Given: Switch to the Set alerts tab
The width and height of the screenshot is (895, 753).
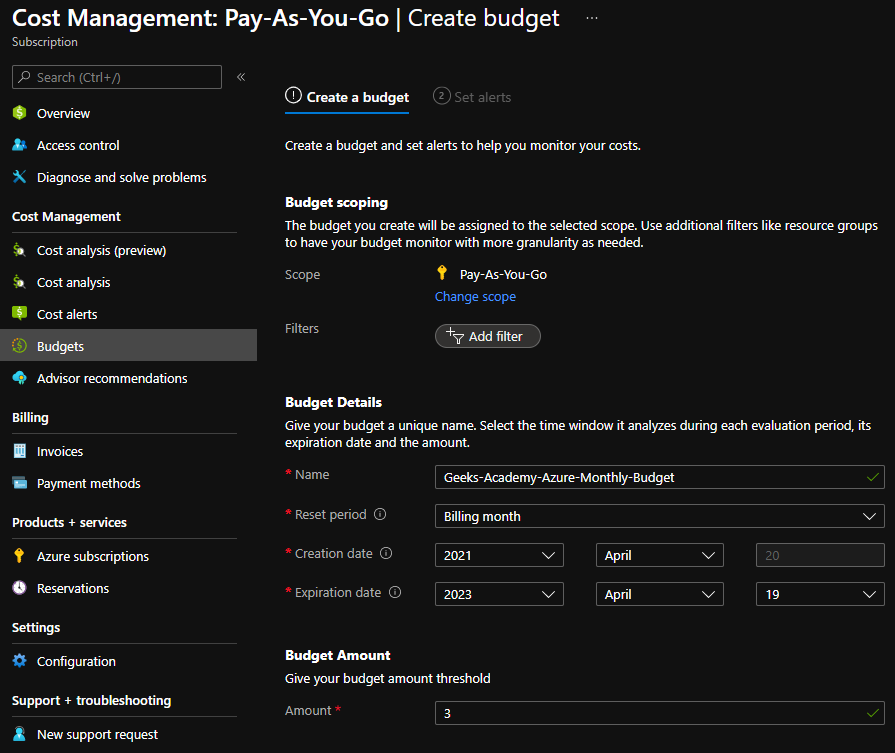Looking at the screenshot, I should click(472, 97).
